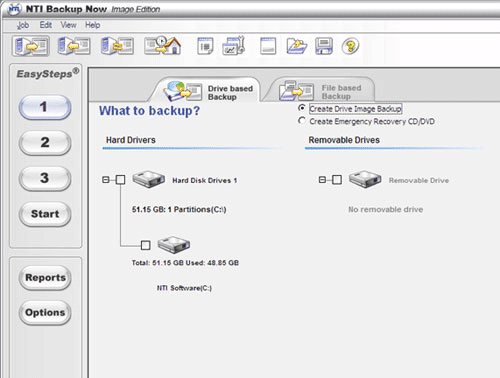This screenshot has width=500, height=378.
Task: Collapse the Hard Disk Drives 1 tree
Action: (106, 180)
